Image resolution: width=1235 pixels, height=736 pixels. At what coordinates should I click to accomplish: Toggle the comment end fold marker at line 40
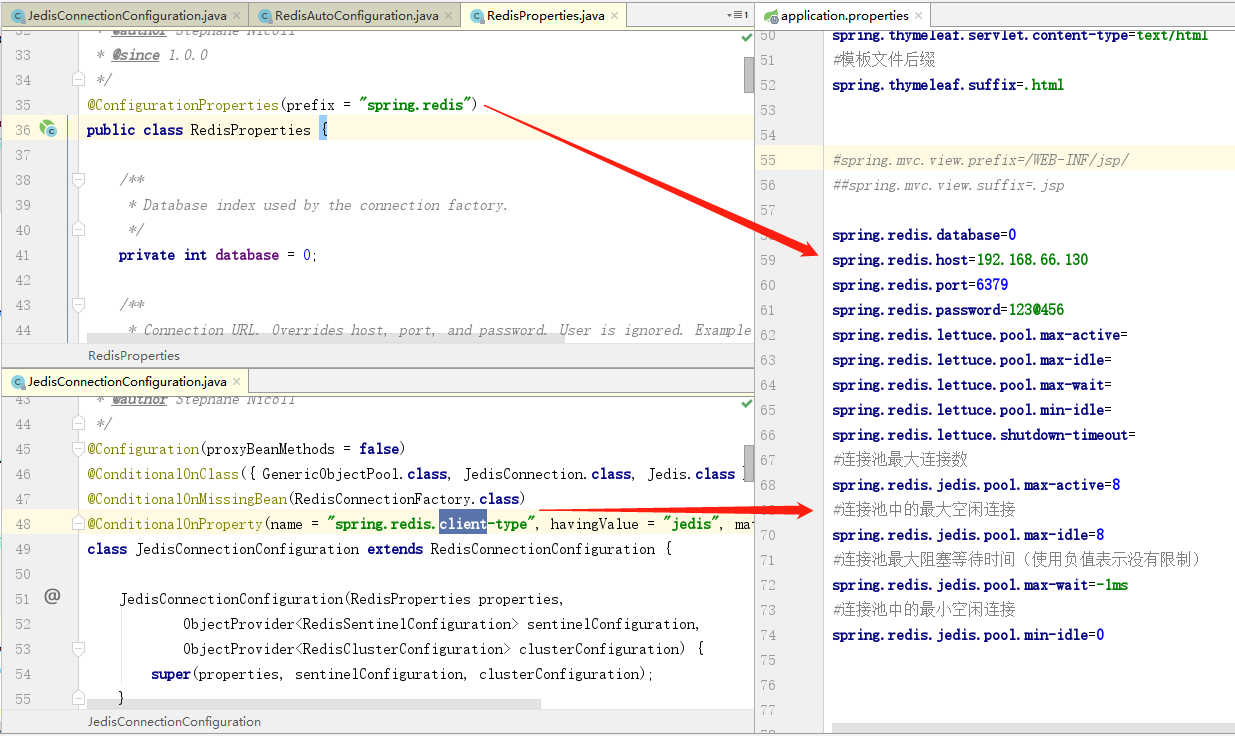point(77,230)
